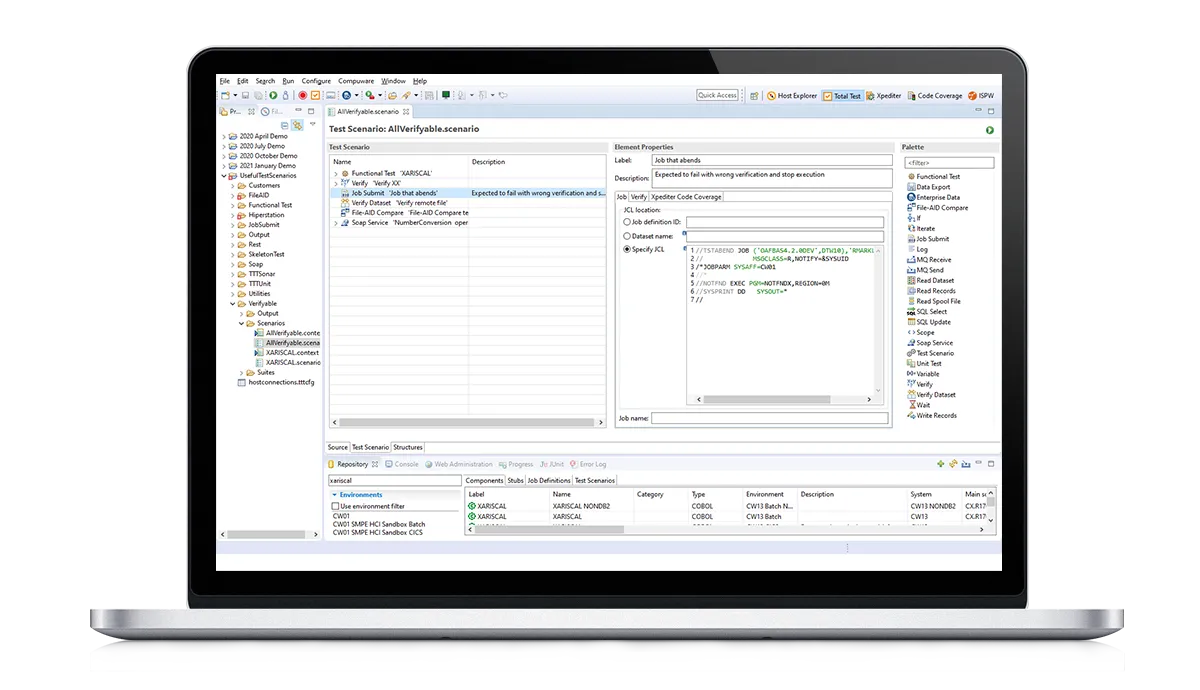The image size is (1200, 690).
Task: Select SQL Select in the Palette
Action: coord(927,312)
